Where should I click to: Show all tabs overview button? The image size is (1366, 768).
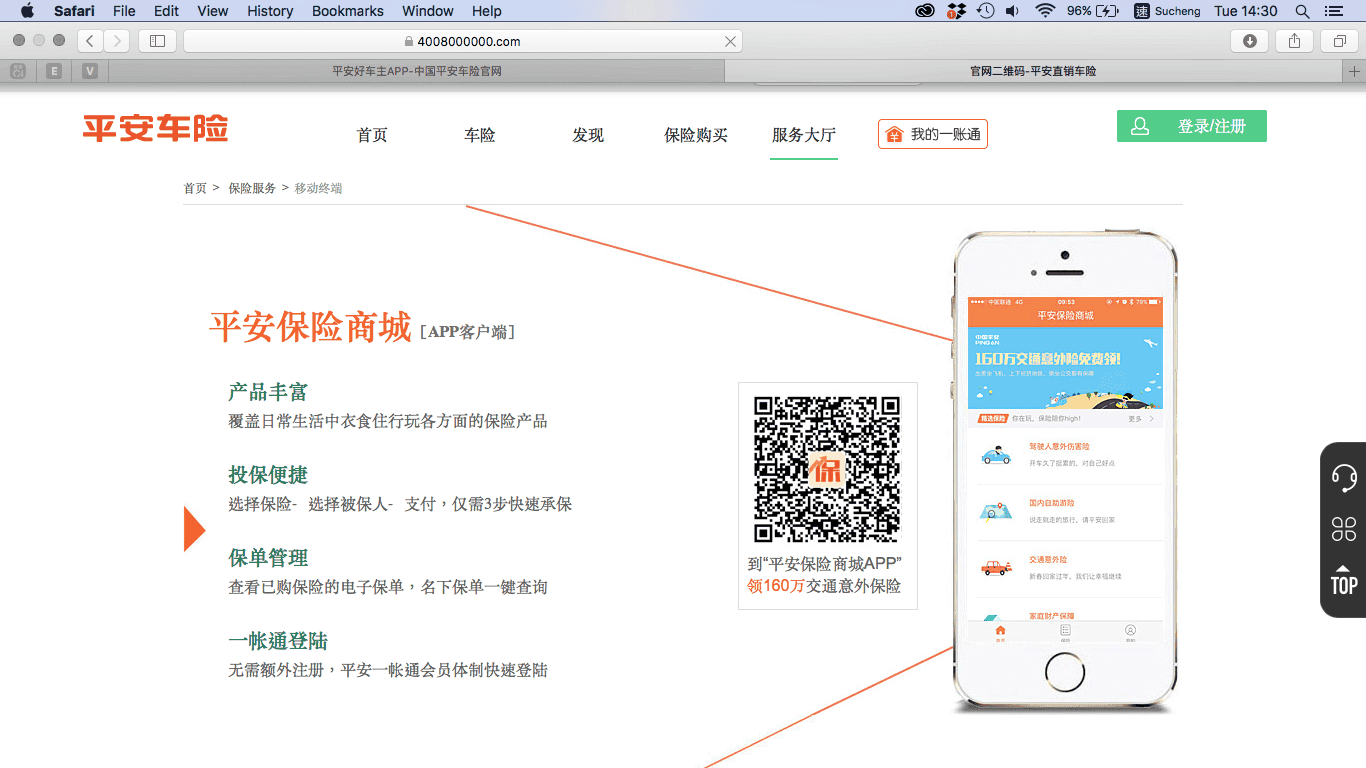[x=1339, y=41]
